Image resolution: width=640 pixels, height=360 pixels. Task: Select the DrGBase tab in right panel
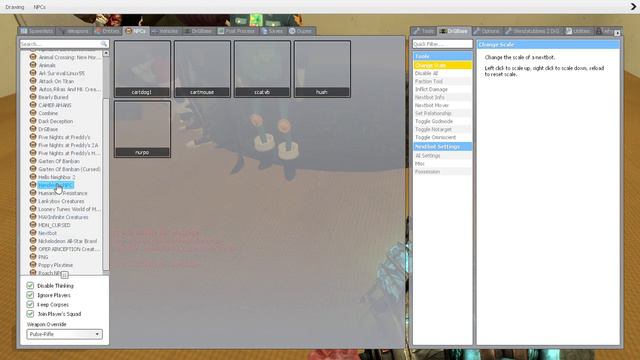[454, 31]
